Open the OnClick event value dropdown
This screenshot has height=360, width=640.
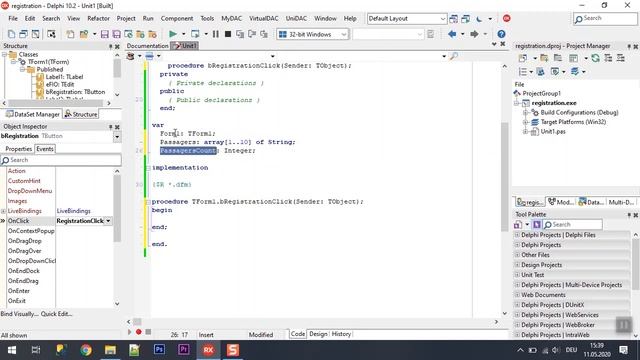point(108,221)
